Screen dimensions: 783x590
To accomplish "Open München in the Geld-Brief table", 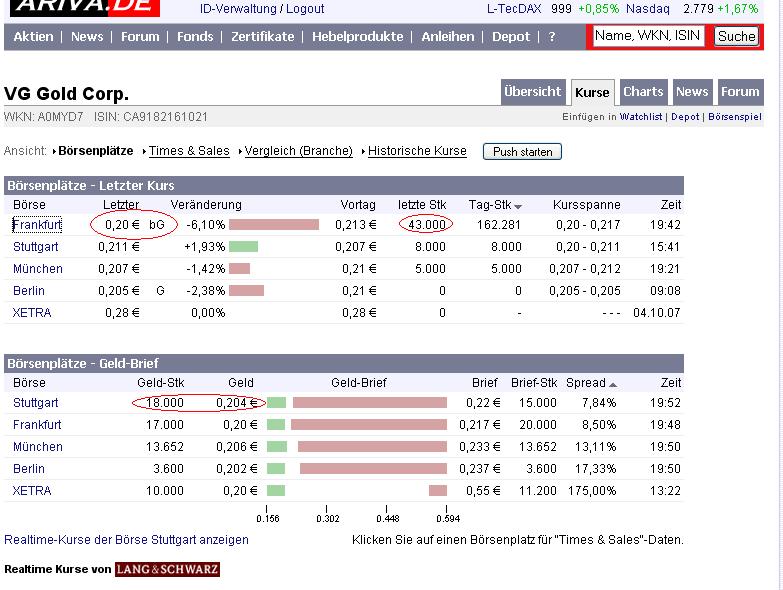I will [x=38, y=446].
